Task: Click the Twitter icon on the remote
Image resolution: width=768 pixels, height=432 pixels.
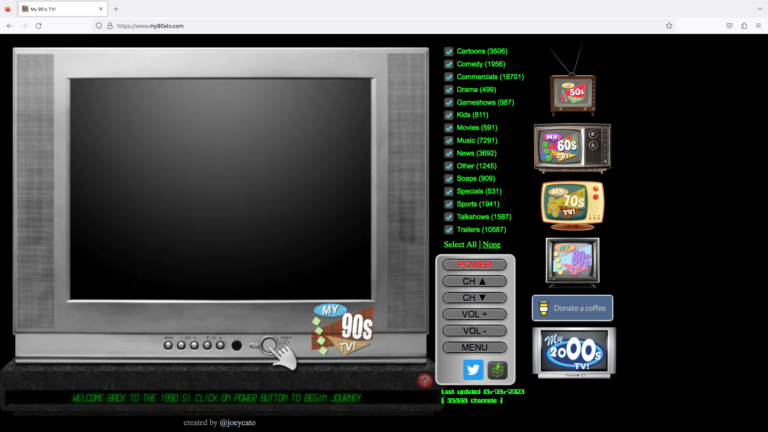Action: 473,370
